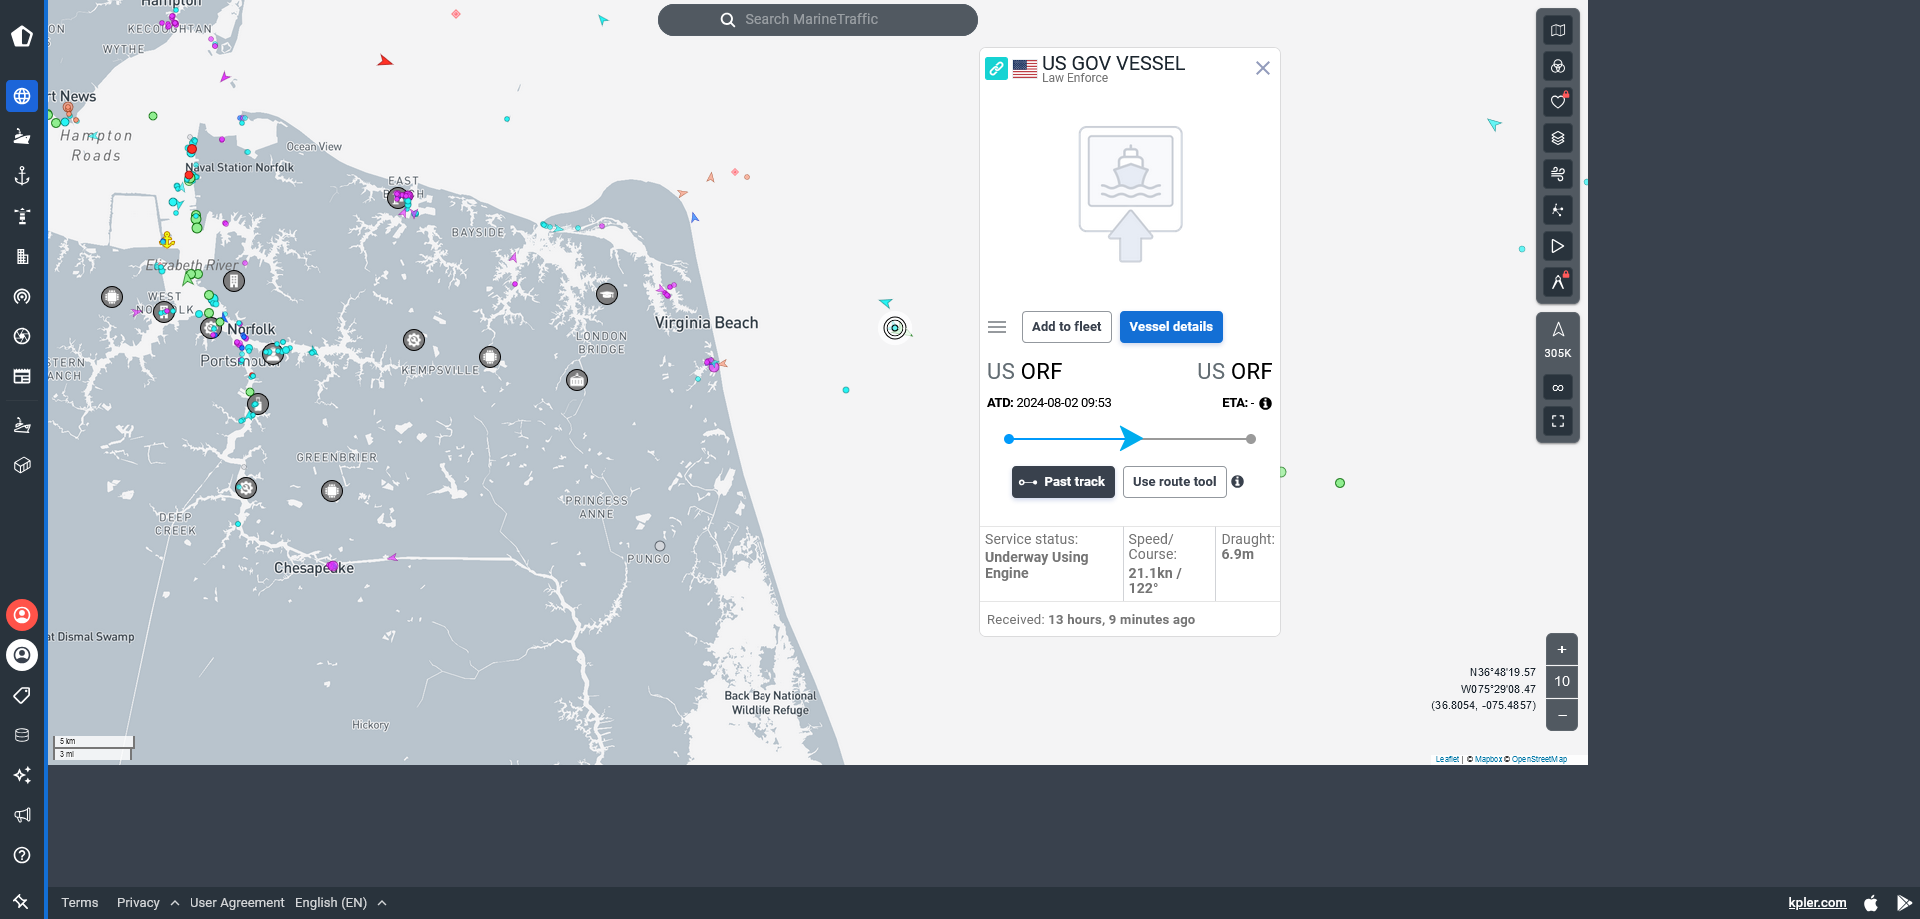
Task: Click the vessel placeholder image
Action: 1131,194
